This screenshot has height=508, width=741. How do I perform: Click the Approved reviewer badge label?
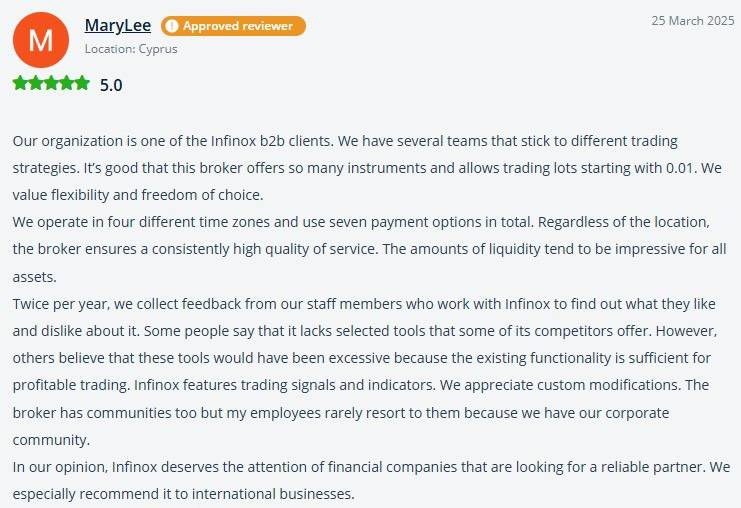pos(238,26)
